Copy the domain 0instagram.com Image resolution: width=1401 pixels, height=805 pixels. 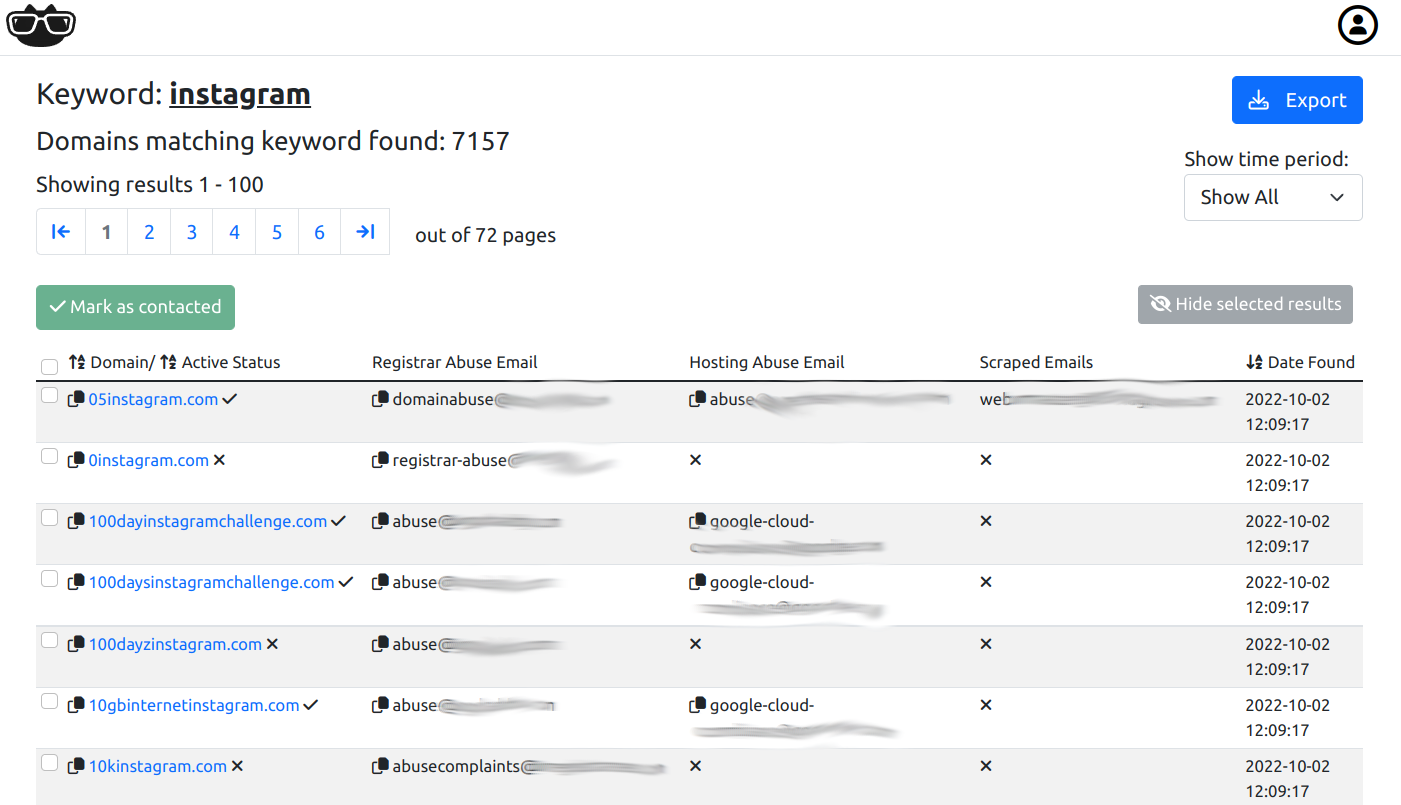click(x=76, y=461)
